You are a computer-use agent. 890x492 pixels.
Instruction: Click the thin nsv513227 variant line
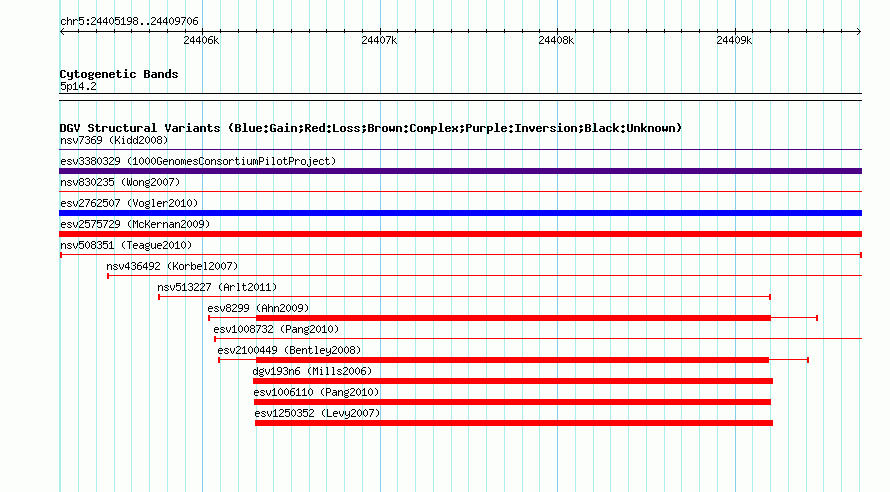click(464, 297)
